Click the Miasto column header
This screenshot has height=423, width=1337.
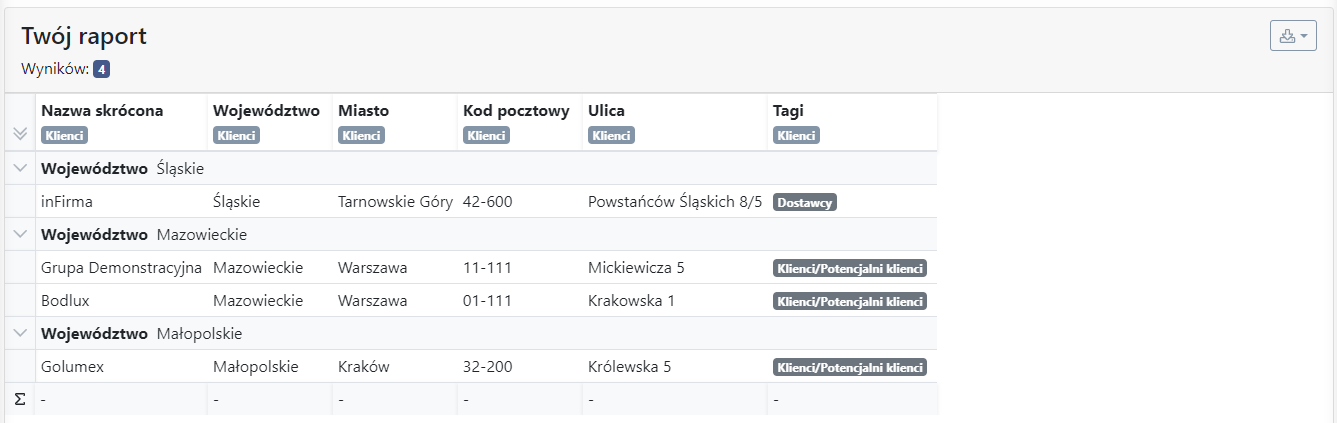pos(364,110)
